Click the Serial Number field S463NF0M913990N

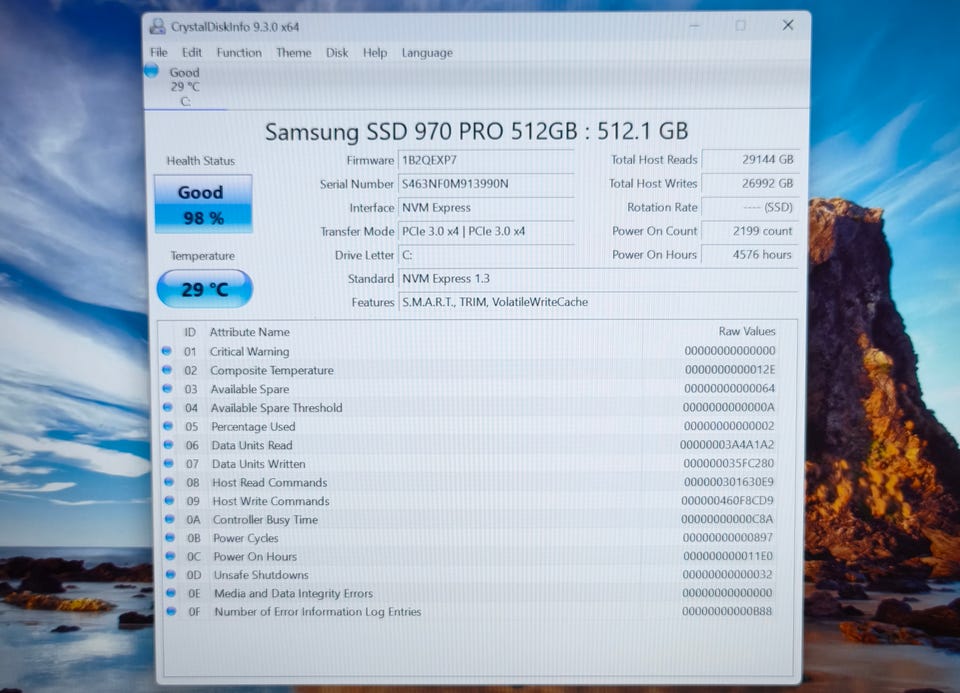pos(486,184)
